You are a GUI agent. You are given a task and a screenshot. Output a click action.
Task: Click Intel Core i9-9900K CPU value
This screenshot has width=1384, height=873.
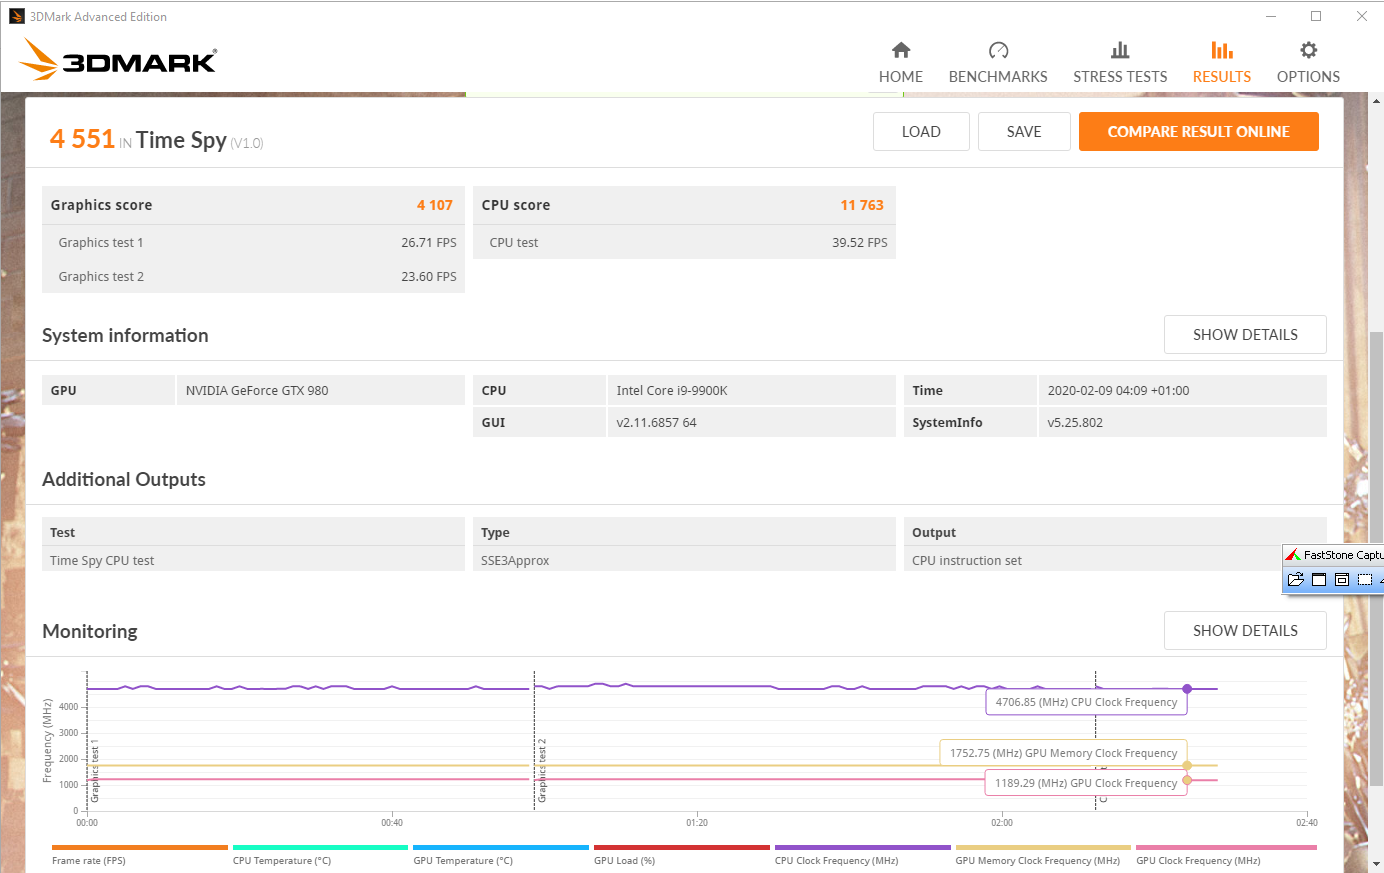(x=672, y=391)
